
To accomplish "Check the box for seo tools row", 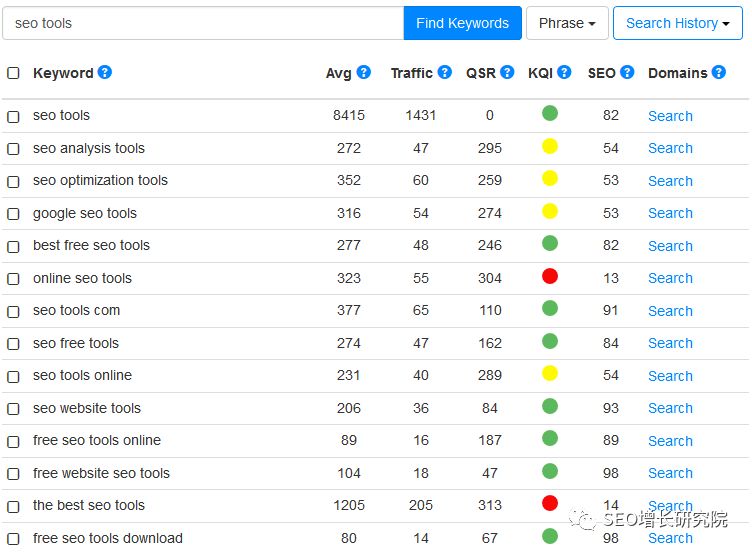I will (13, 117).
